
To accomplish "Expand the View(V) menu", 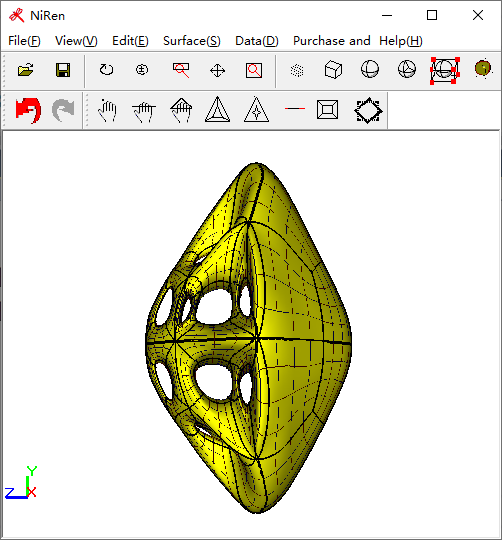I will coord(76,41).
